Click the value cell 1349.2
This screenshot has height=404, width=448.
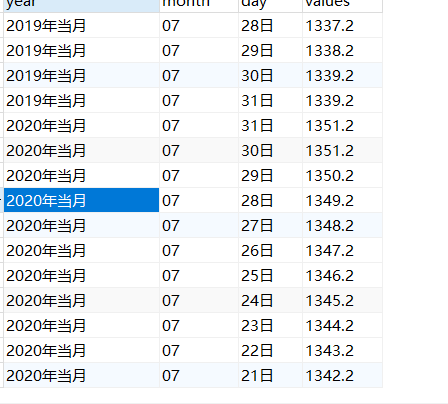[x=342, y=200]
